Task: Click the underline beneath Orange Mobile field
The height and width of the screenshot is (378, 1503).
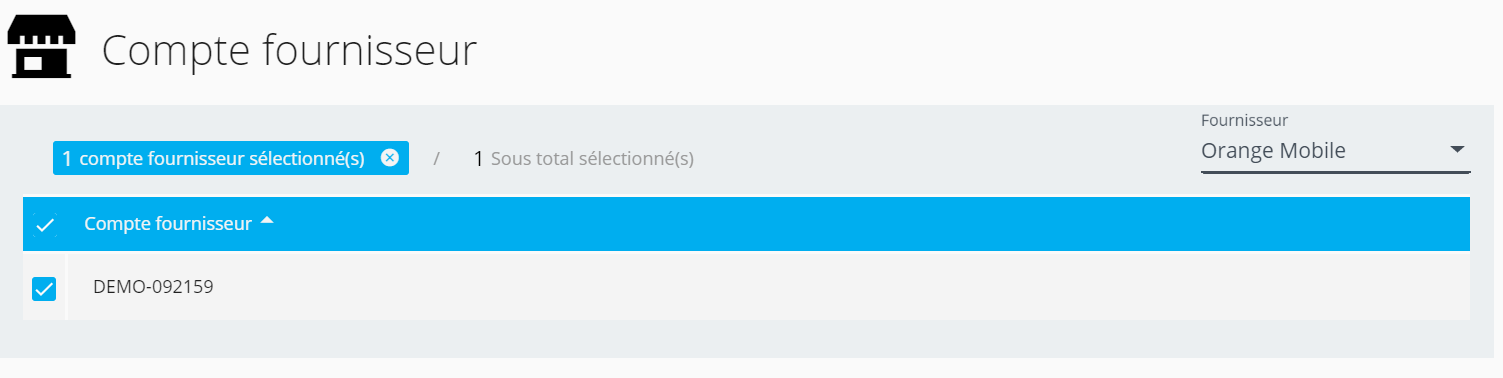Action: point(1335,173)
